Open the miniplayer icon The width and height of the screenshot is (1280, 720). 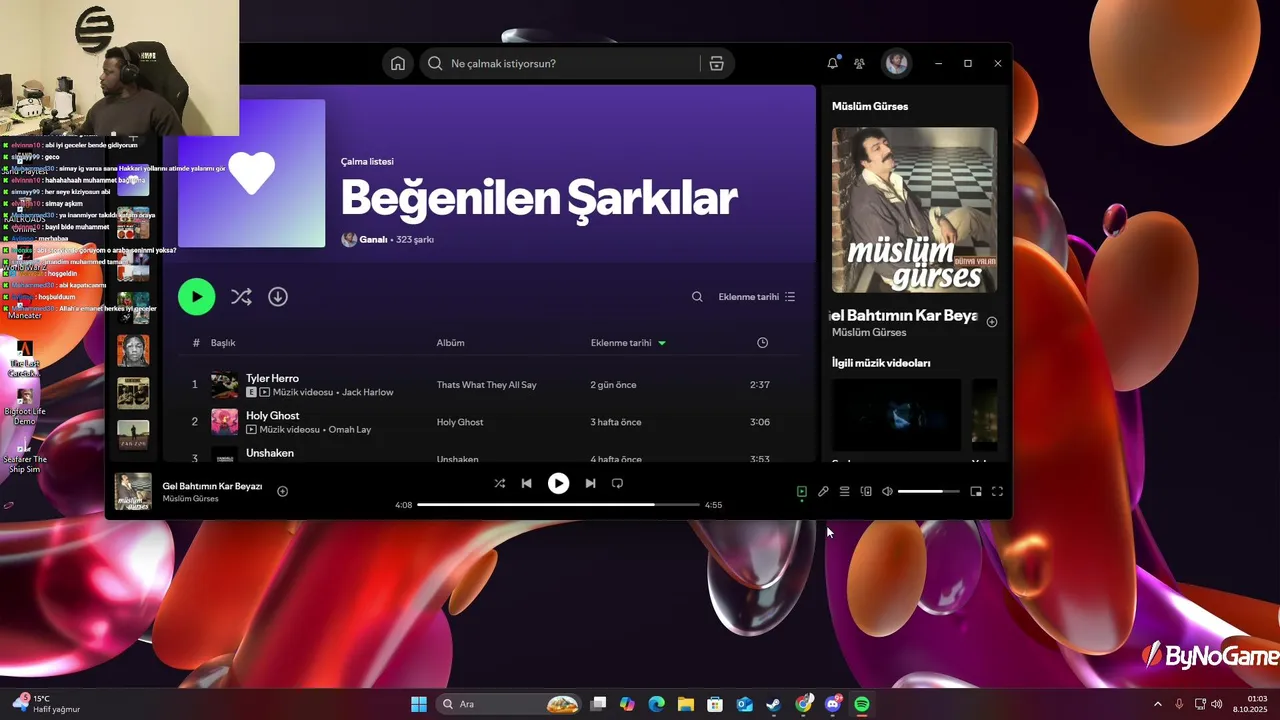(x=976, y=491)
